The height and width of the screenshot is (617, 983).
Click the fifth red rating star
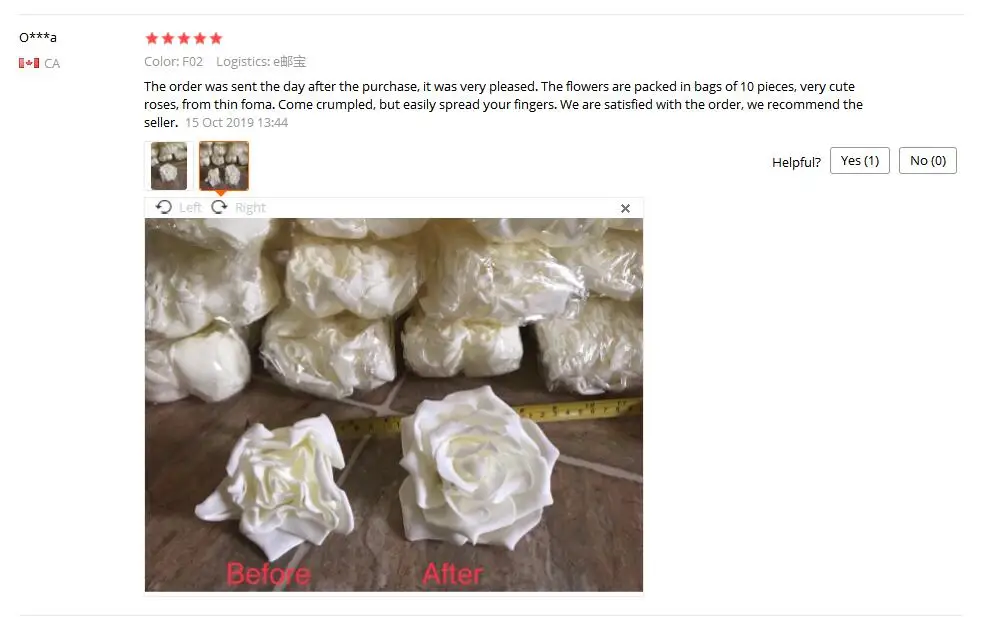(x=216, y=38)
